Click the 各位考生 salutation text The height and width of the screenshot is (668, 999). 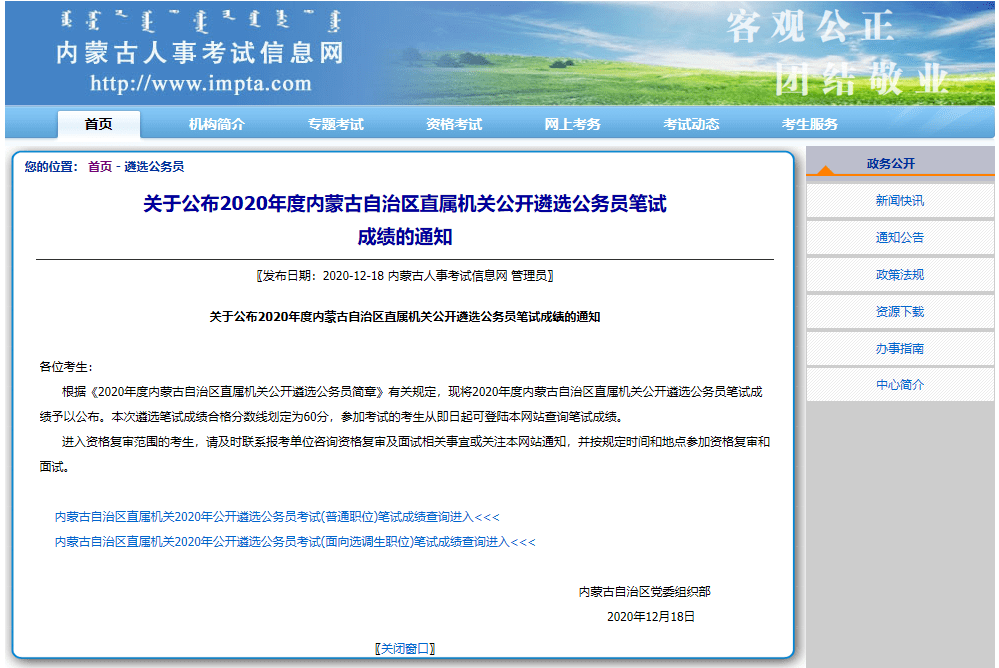click(66, 367)
